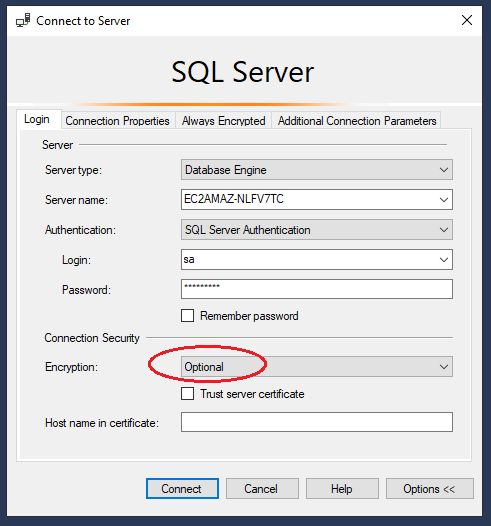Click the Password label
Viewport: 491px width, 526px height.
[86, 290]
